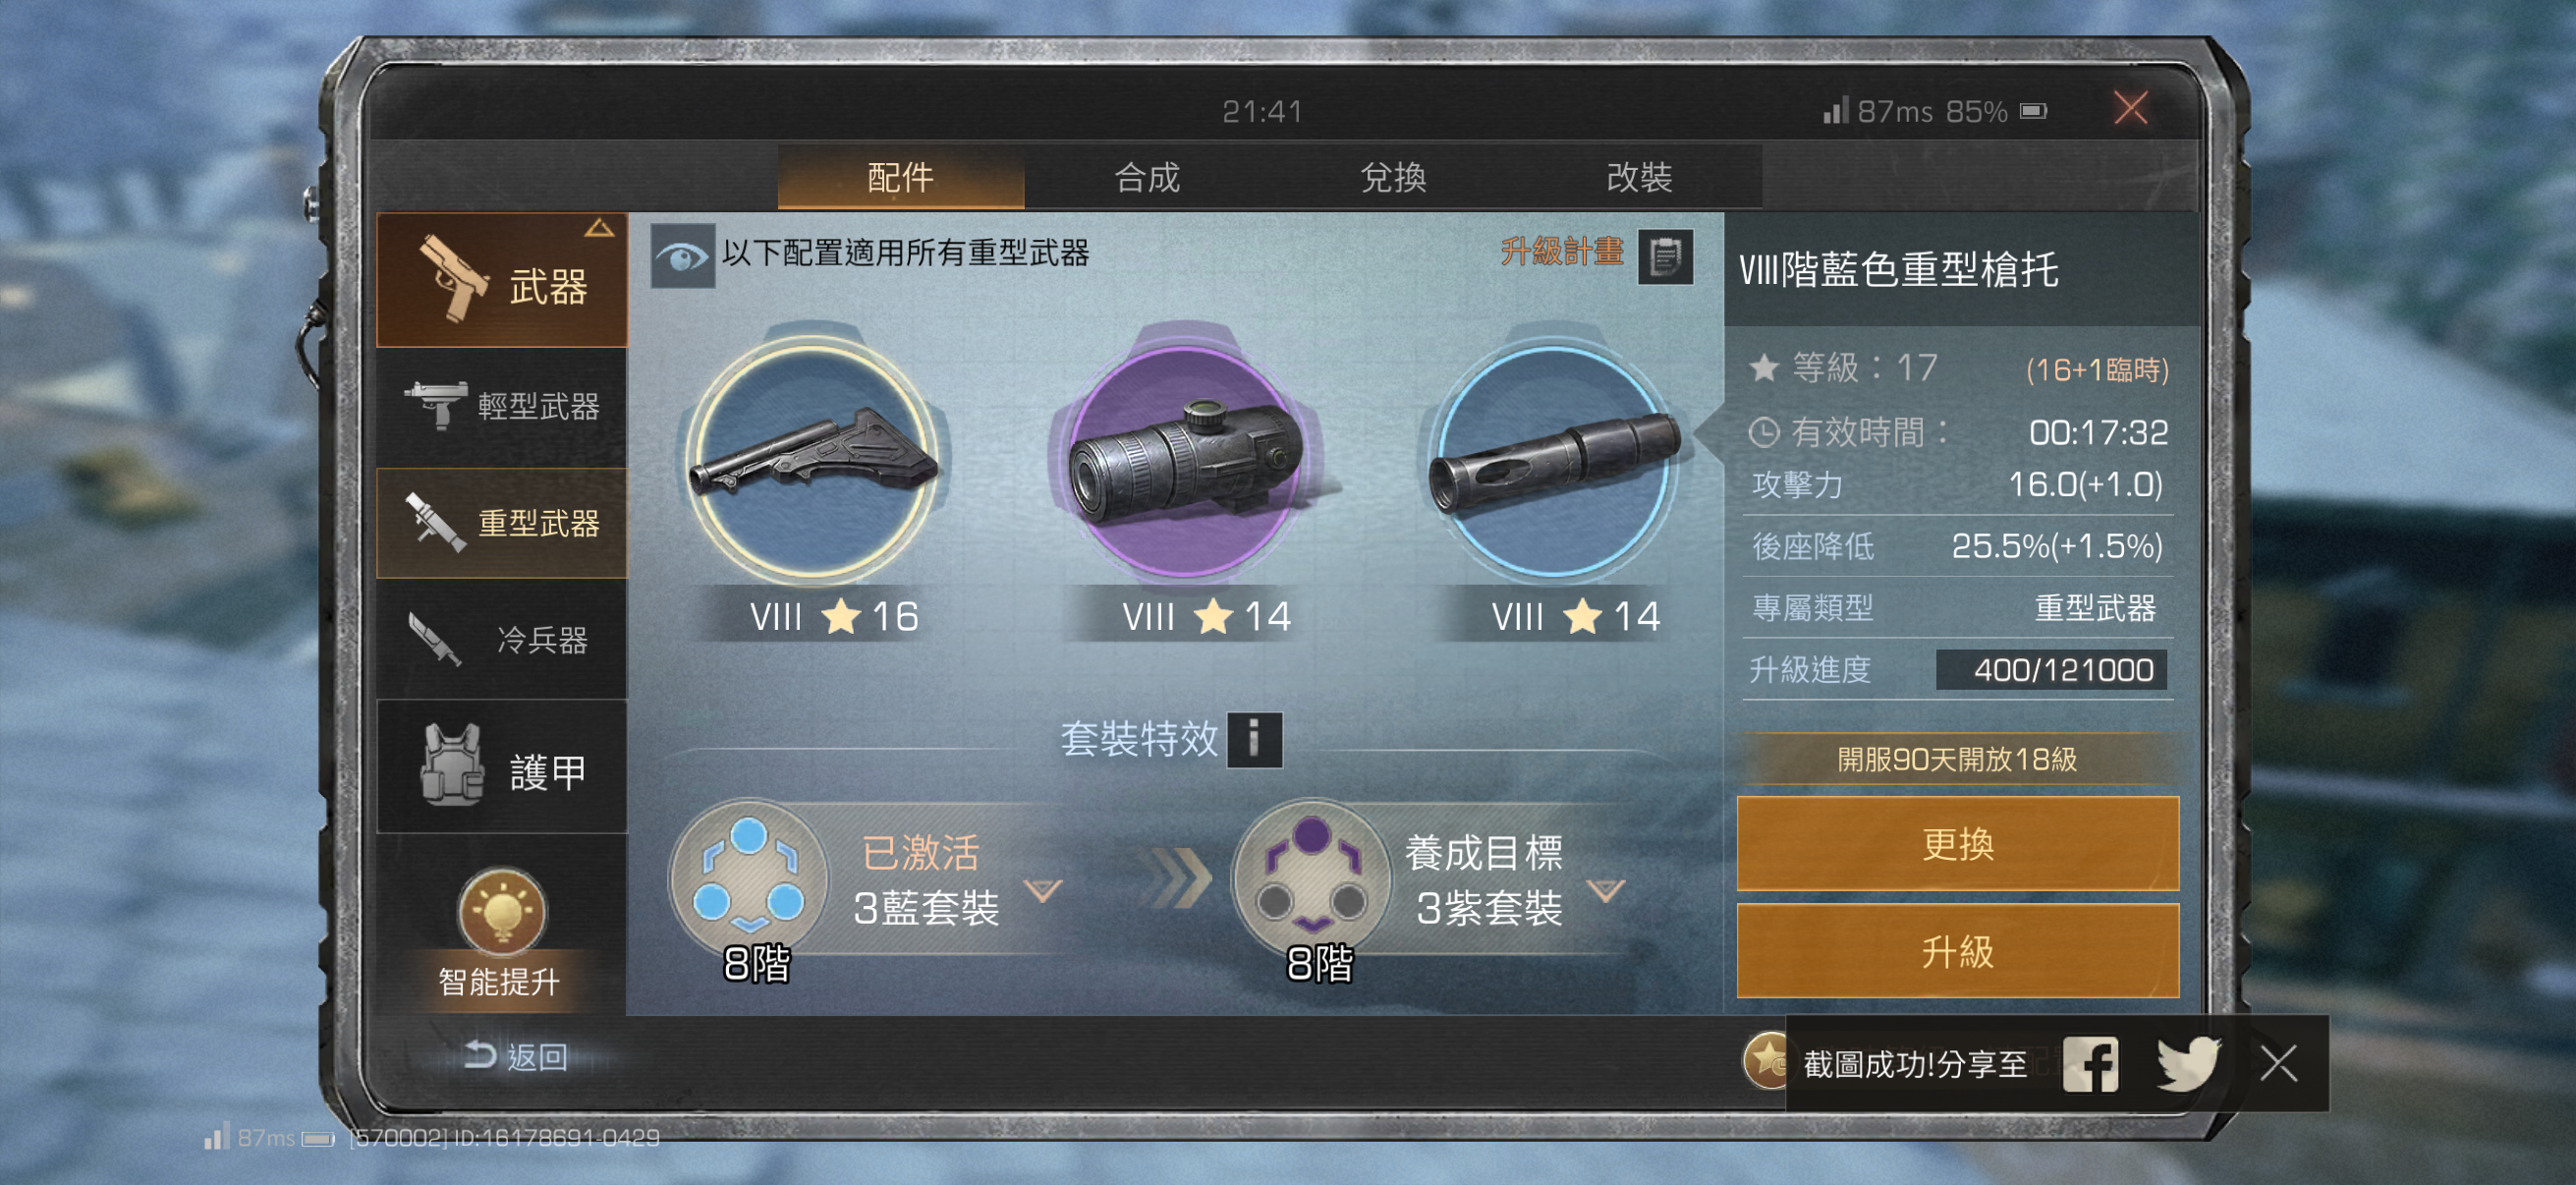This screenshot has height=1185, width=2576.
Task: Toggle the eye visibility icon for configuration
Action: pyautogui.click(x=683, y=257)
